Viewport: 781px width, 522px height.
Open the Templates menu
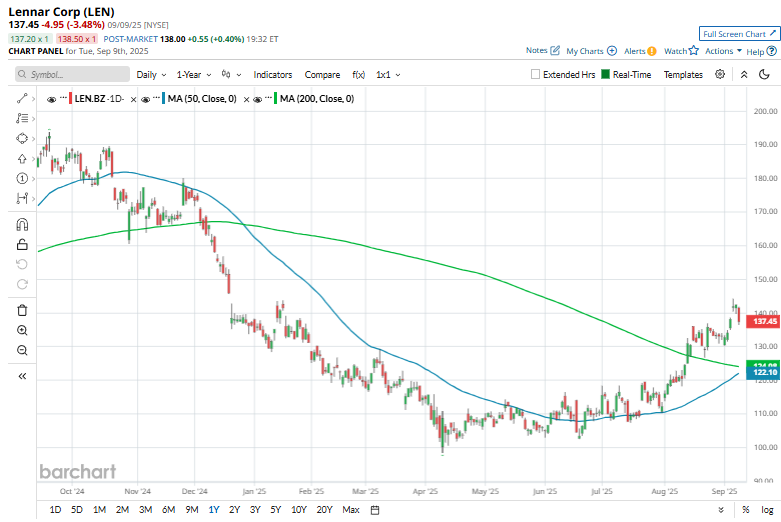(683, 75)
